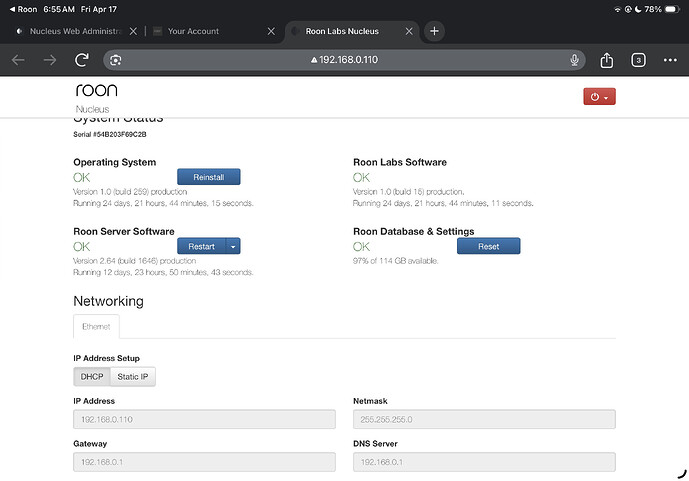The image size is (689, 481).
Task: Click the roon logo
Action: (x=97, y=90)
